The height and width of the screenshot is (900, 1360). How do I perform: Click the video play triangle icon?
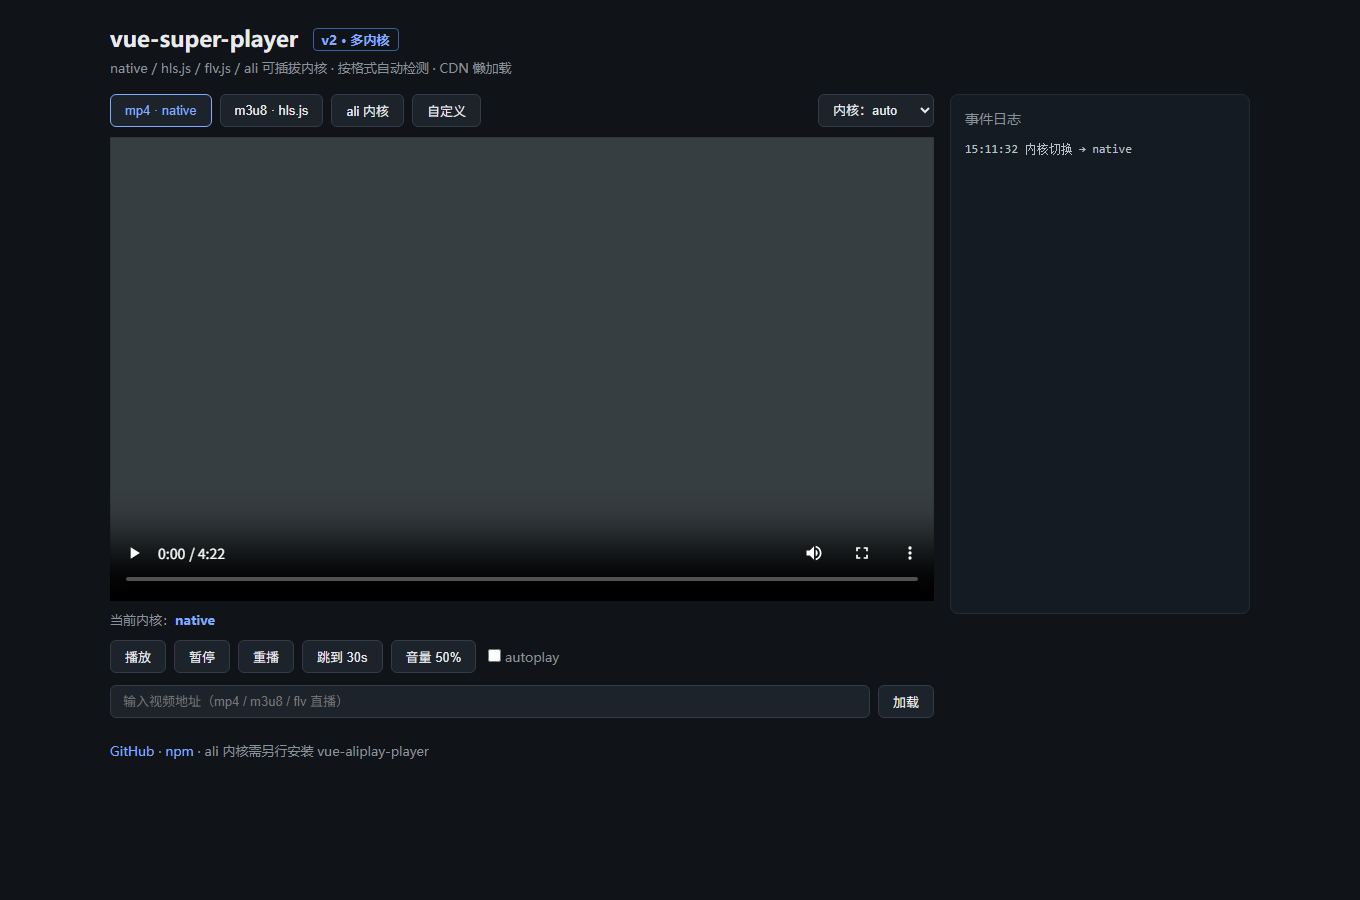click(x=135, y=553)
